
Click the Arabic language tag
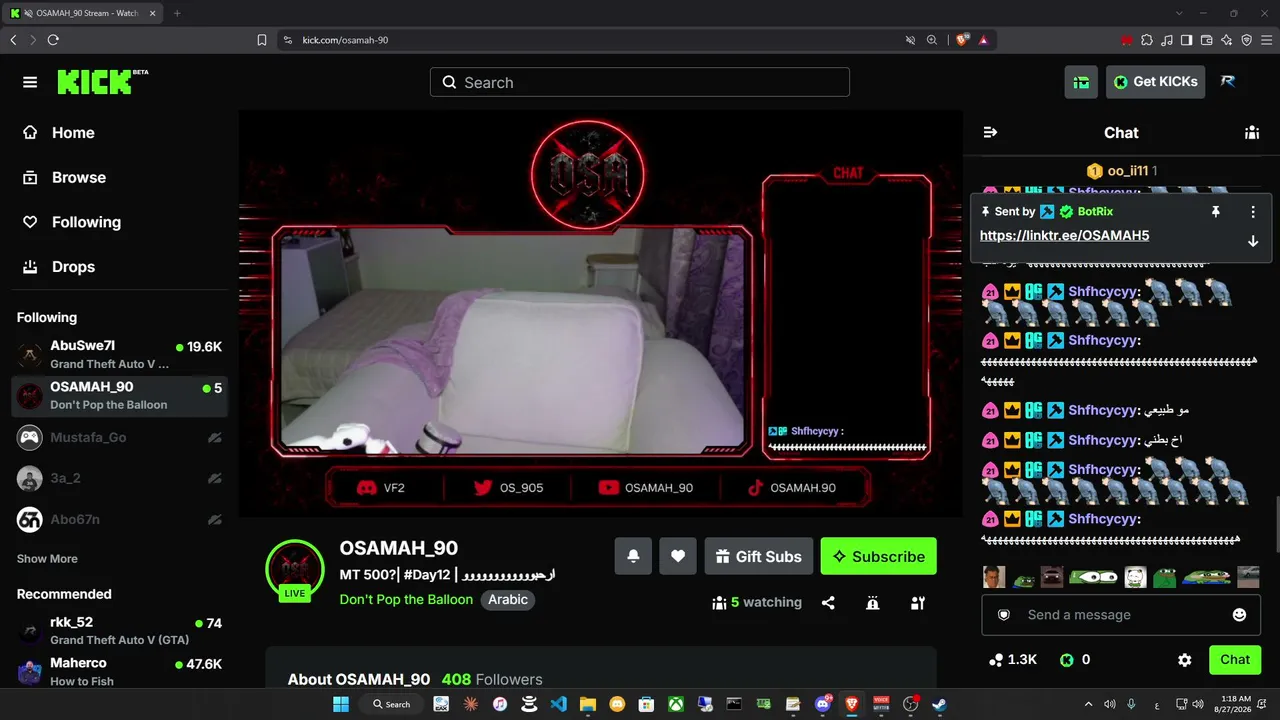(508, 600)
